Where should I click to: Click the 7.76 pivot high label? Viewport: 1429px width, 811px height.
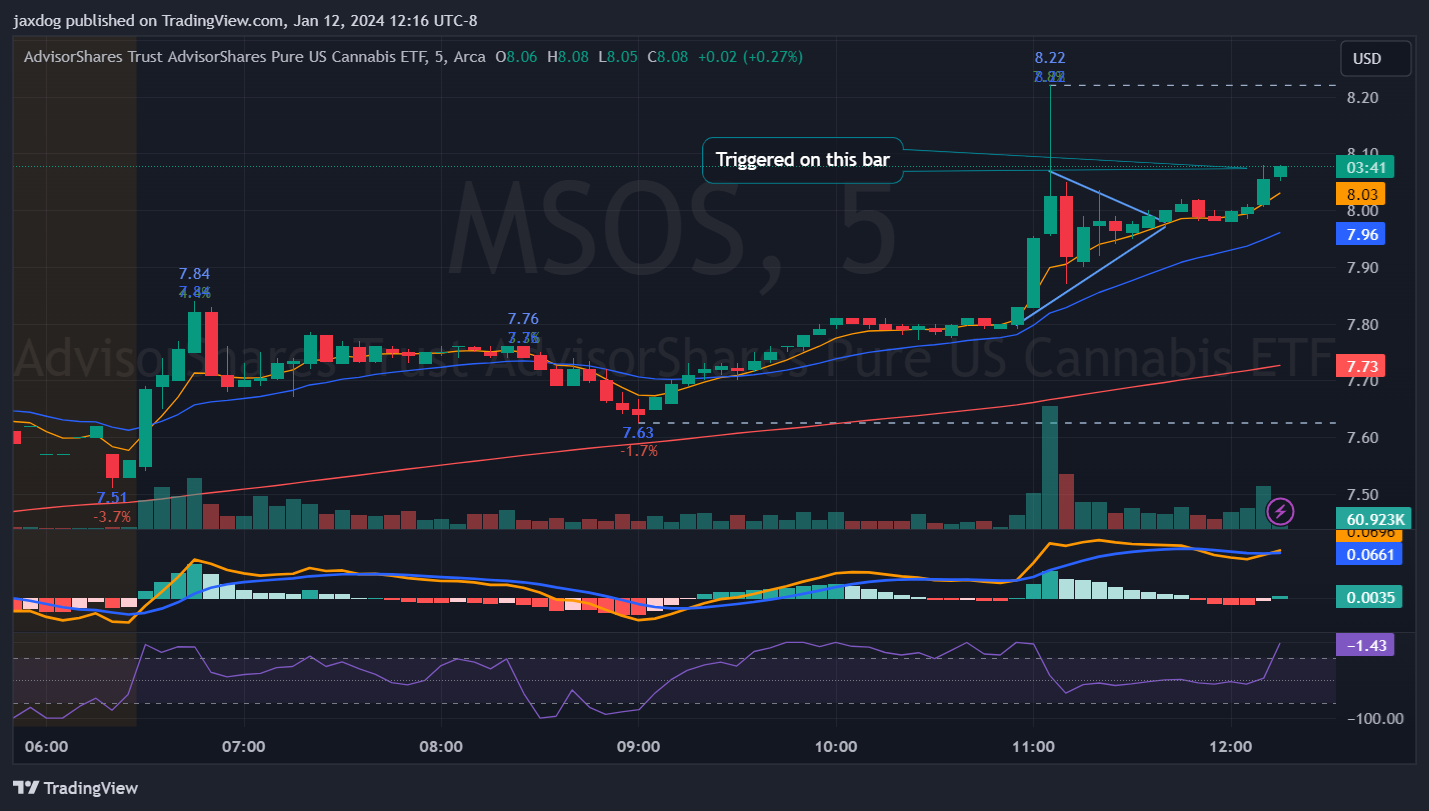tap(523, 319)
